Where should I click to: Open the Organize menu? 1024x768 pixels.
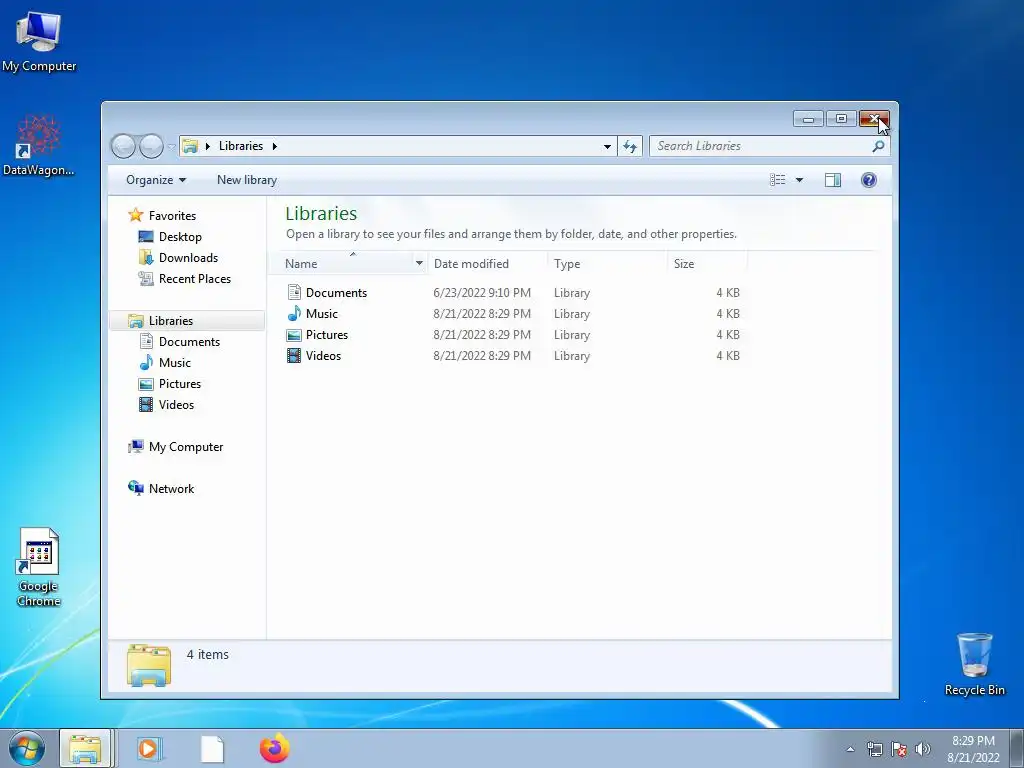tap(155, 180)
